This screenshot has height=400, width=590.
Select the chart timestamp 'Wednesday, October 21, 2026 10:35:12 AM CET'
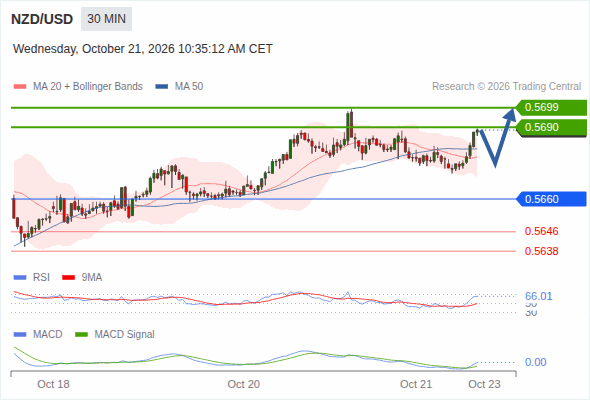coord(143,49)
